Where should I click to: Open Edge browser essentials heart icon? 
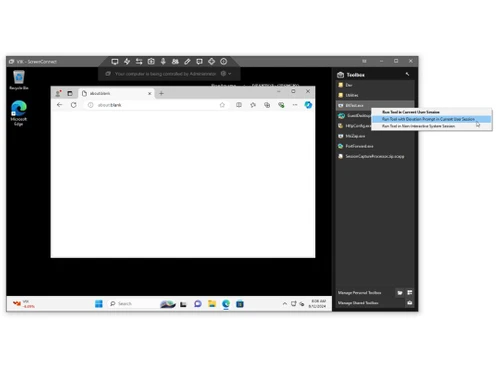[281, 105]
